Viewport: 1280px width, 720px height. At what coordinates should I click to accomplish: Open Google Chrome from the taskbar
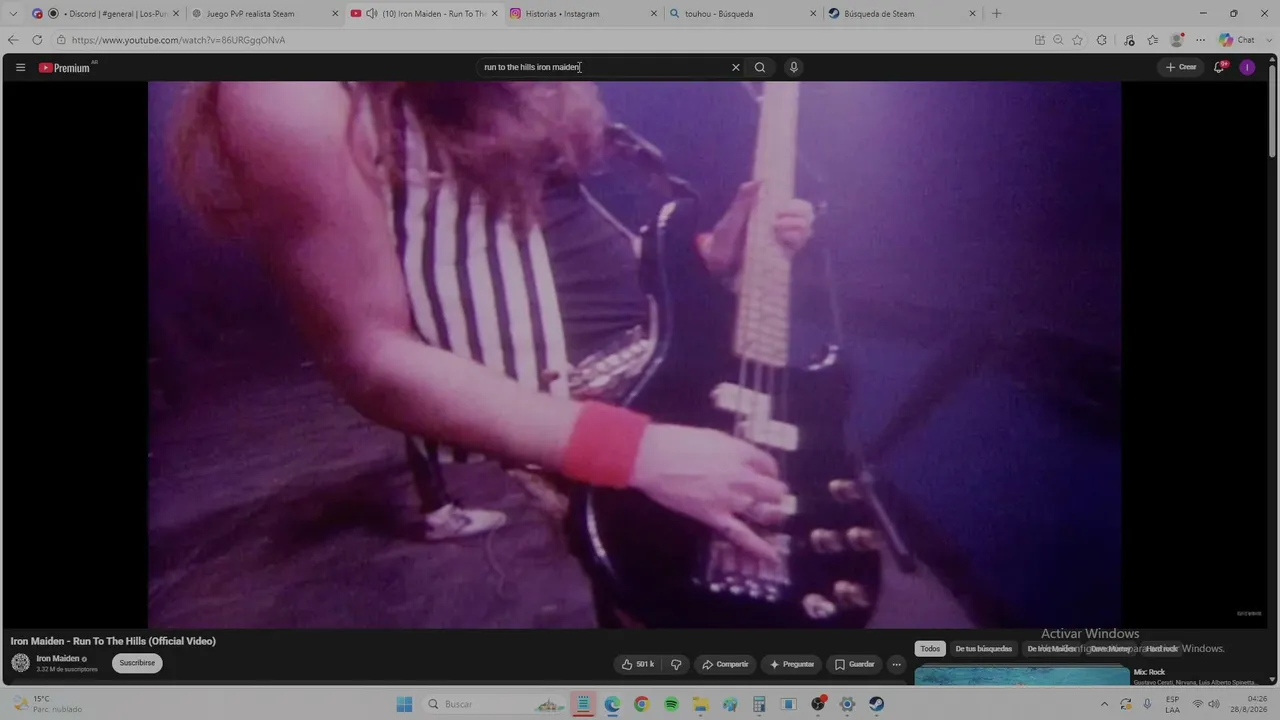pos(641,704)
